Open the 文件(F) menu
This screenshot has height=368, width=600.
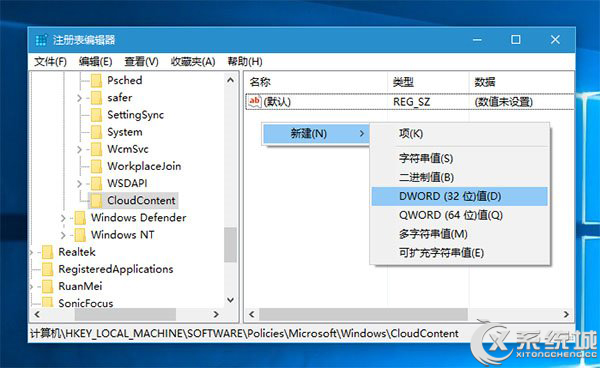coord(50,62)
